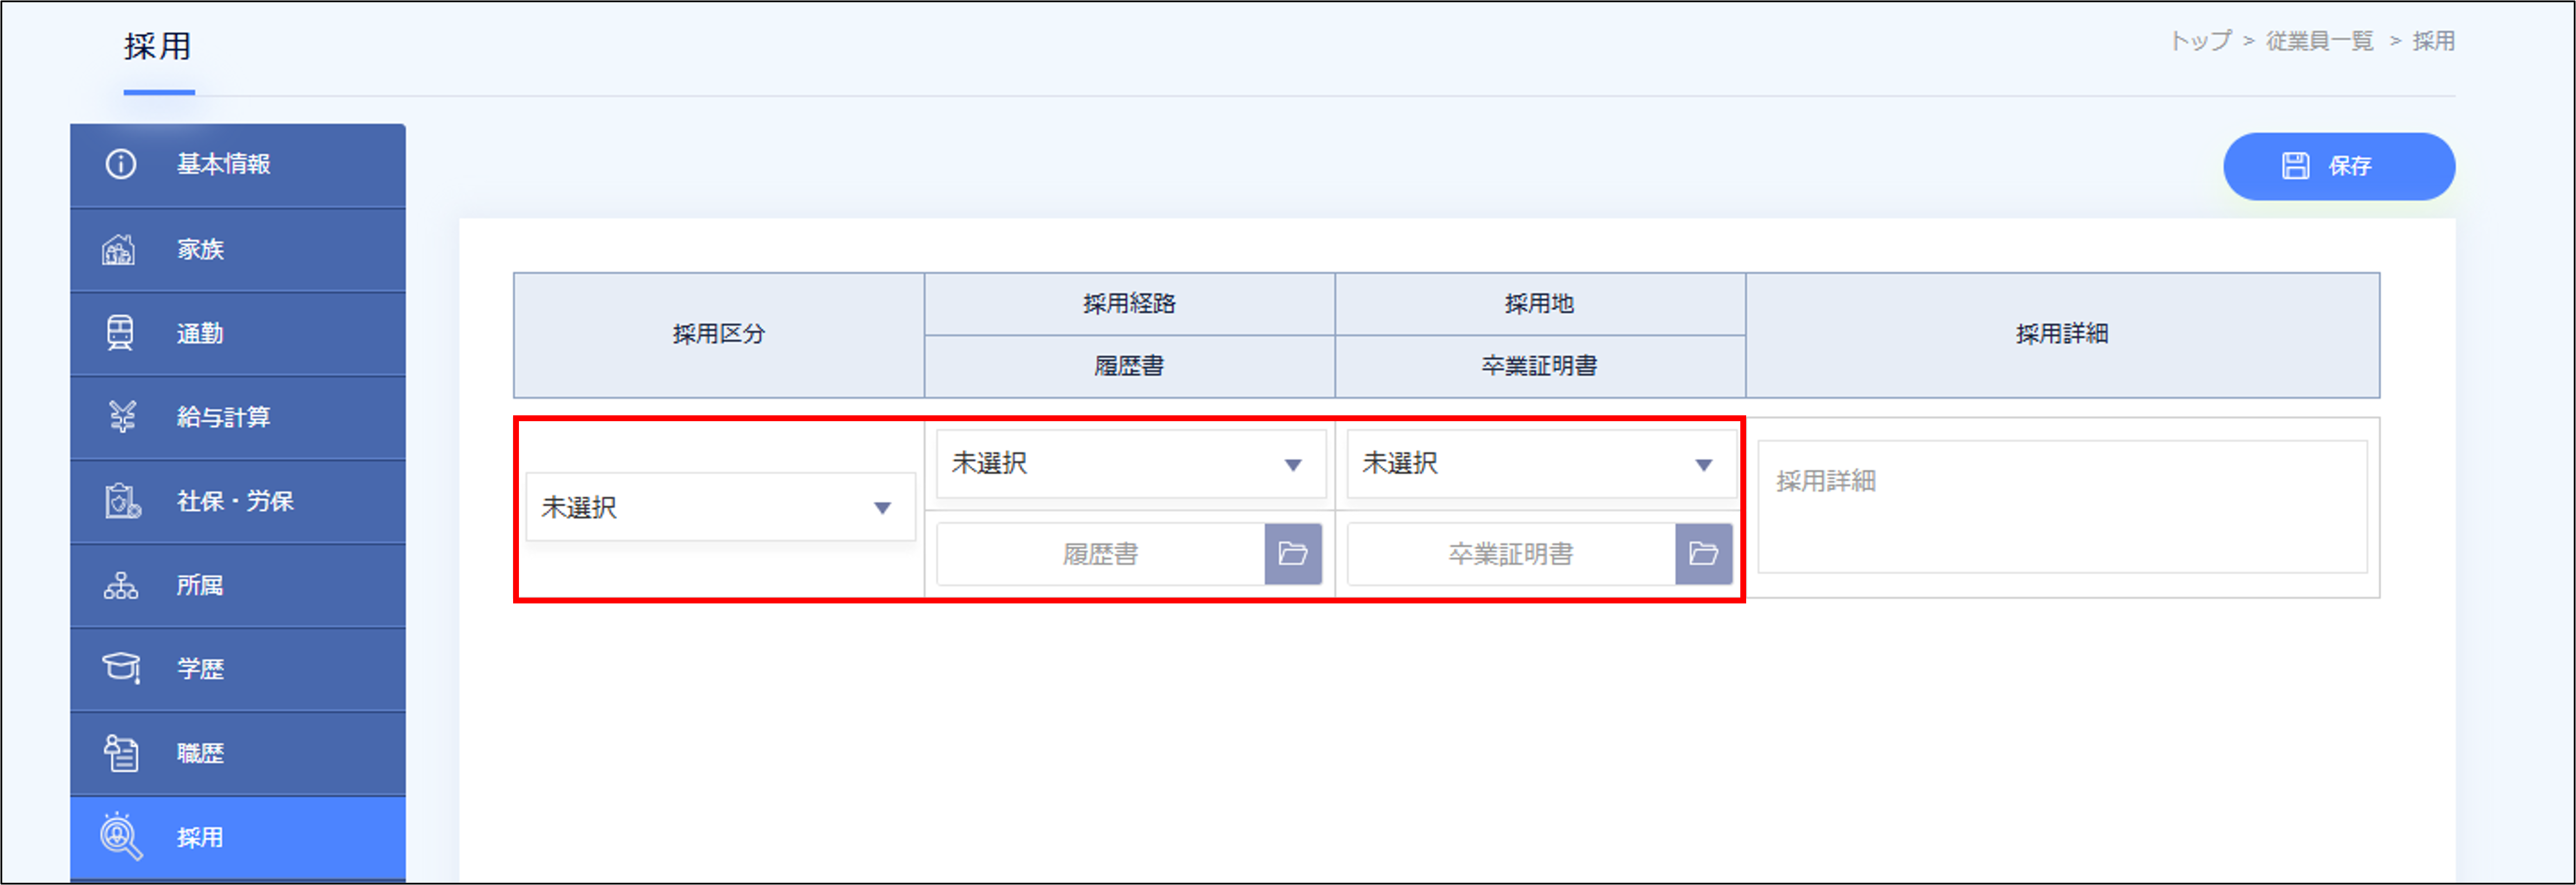
Task: Click the 採用地 column header
Action: 1540,304
